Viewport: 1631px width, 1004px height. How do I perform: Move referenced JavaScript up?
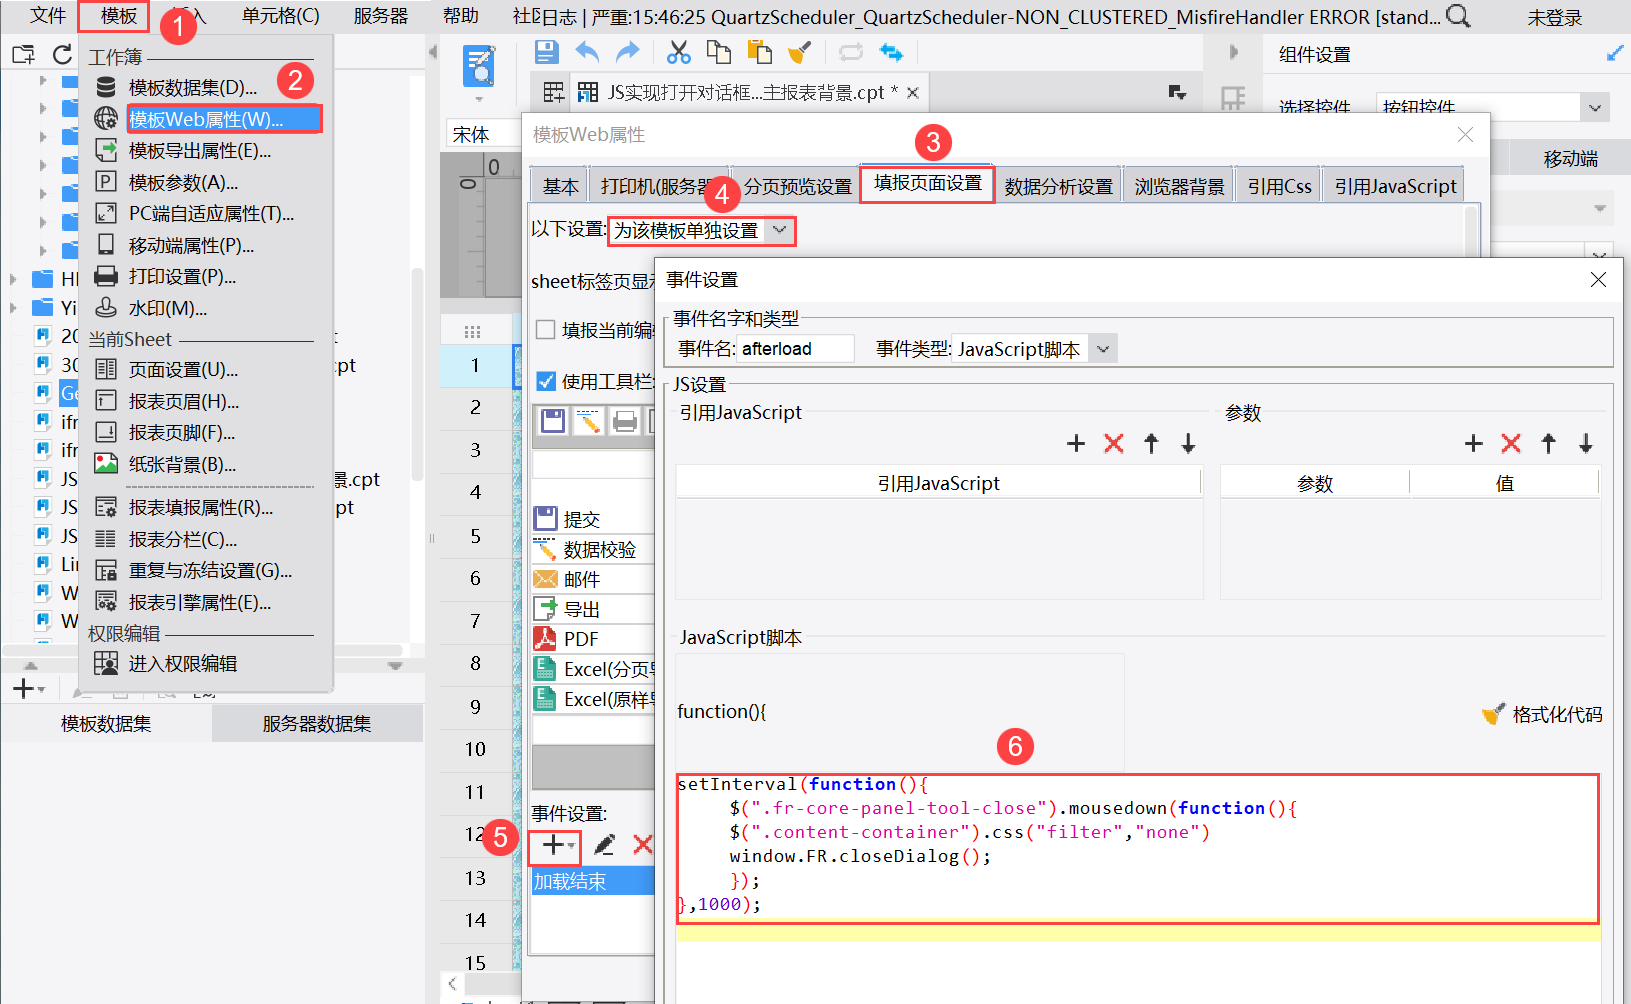[1151, 443]
